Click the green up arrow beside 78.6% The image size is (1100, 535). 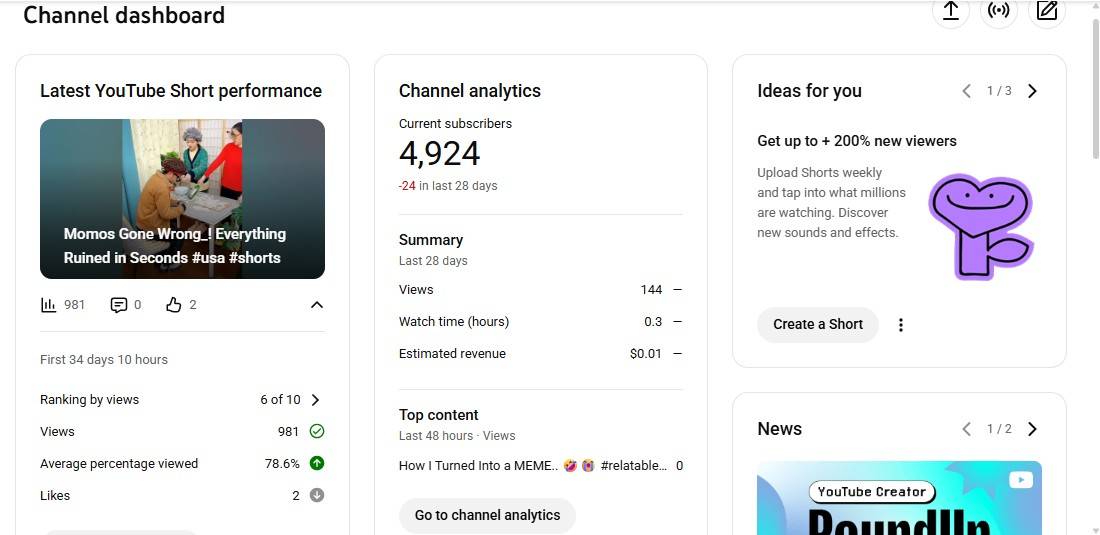pyautogui.click(x=317, y=464)
